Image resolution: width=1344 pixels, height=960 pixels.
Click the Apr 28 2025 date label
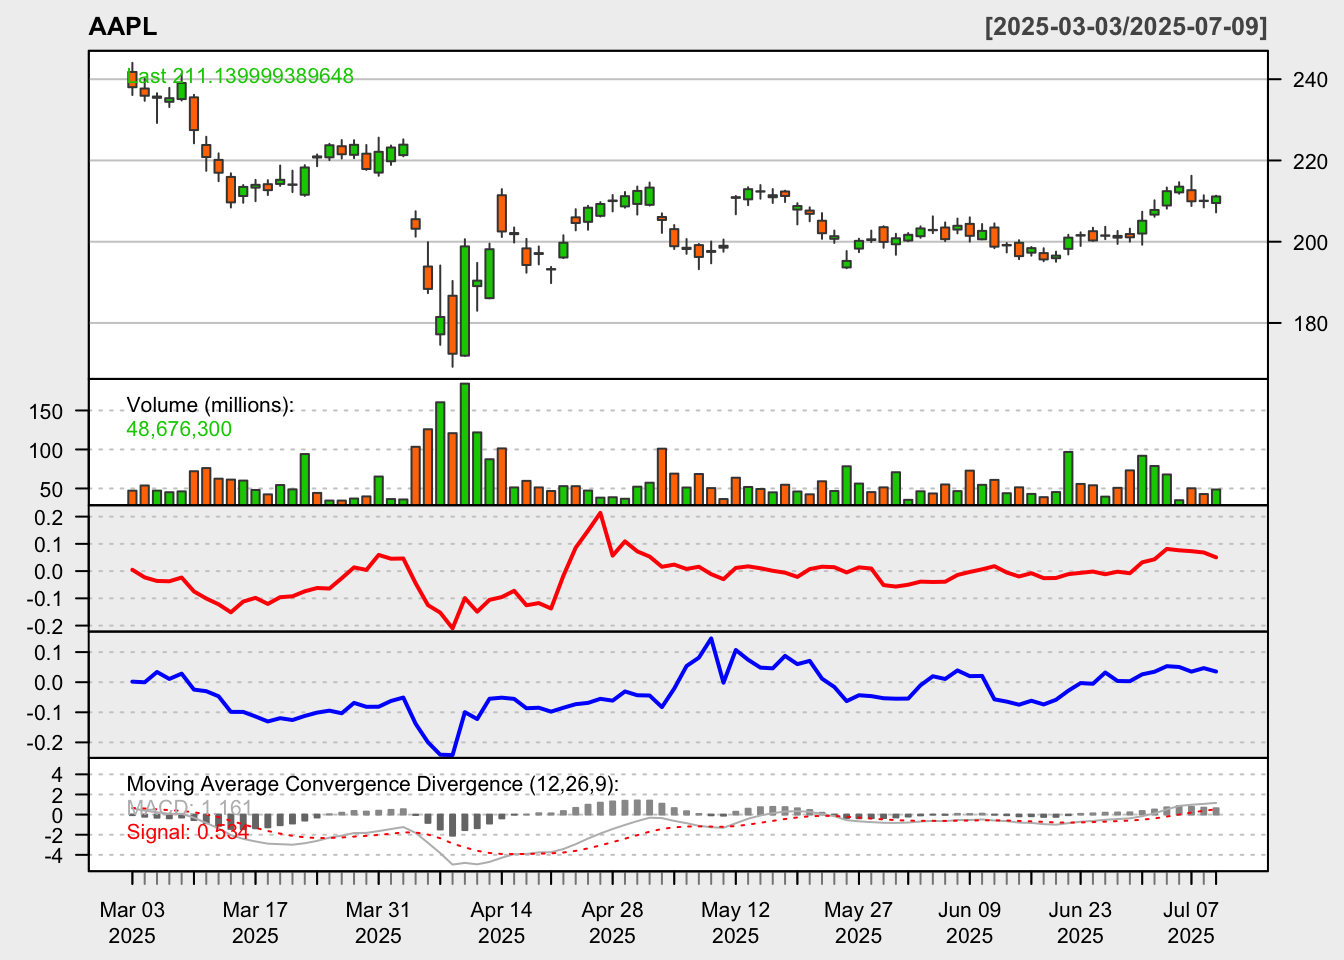tap(612, 922)
